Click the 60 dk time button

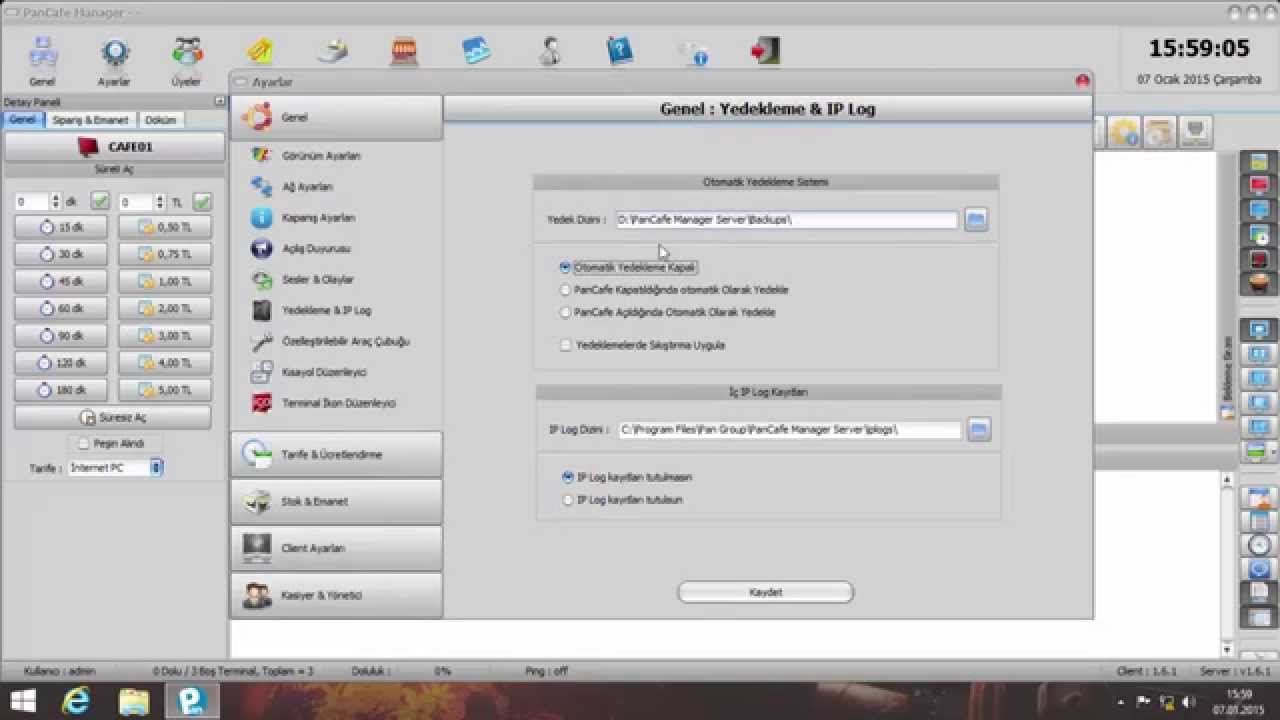click(60, 309)
